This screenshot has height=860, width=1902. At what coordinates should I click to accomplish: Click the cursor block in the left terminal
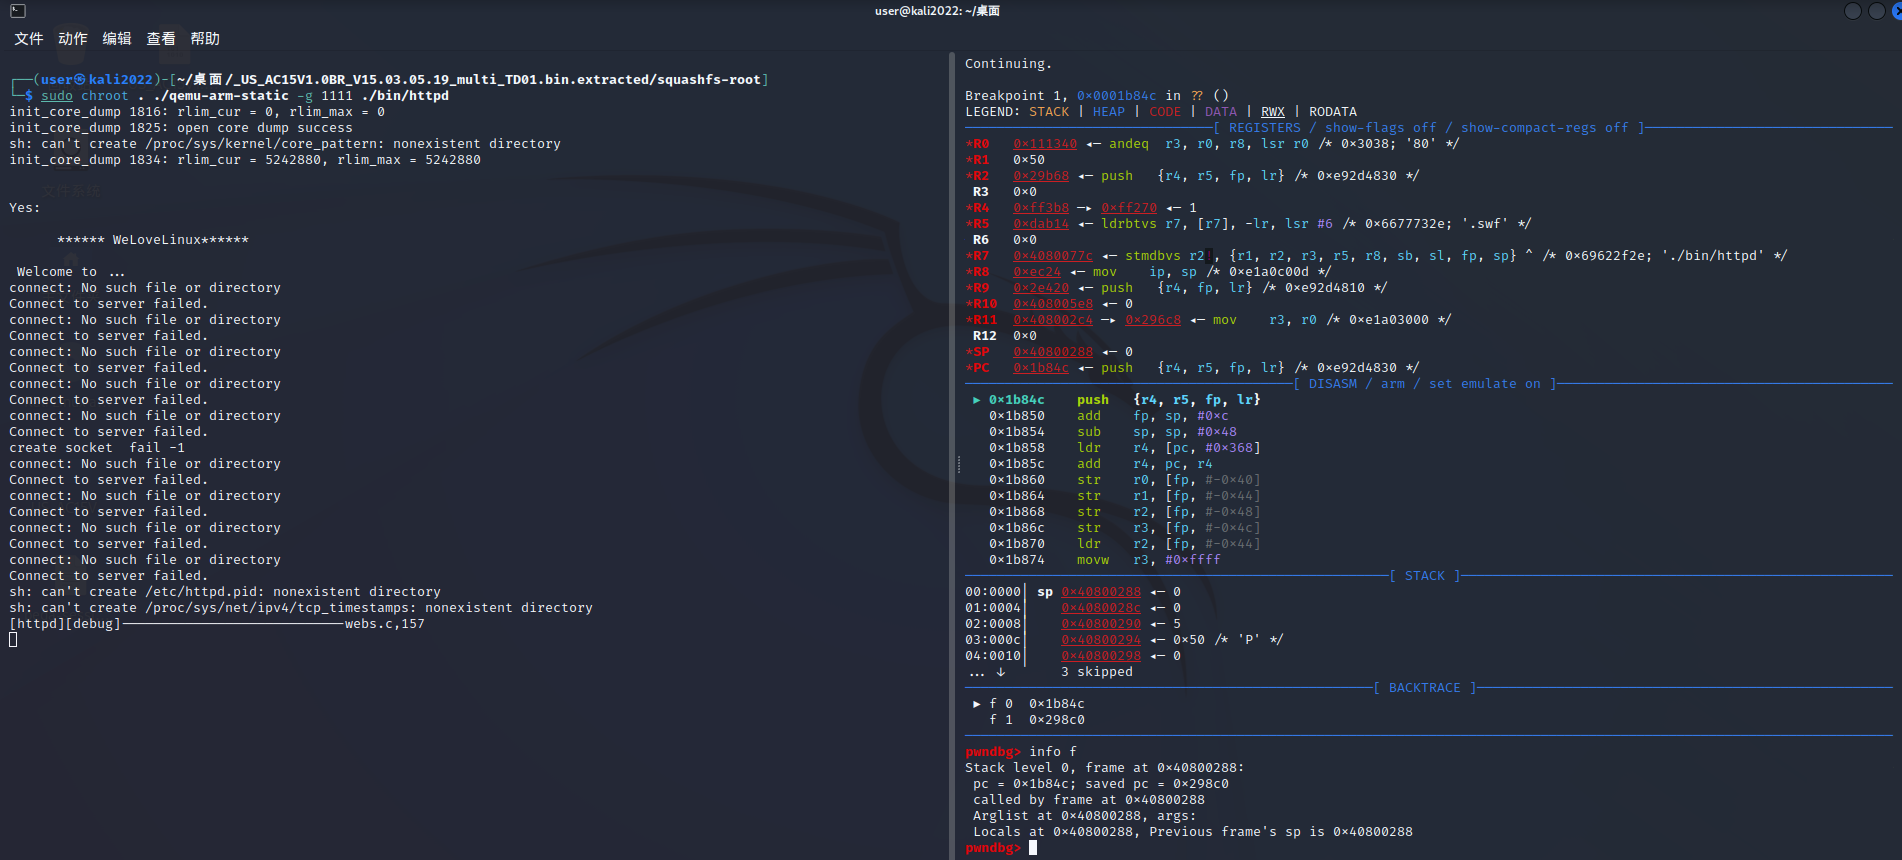point(13,640)
